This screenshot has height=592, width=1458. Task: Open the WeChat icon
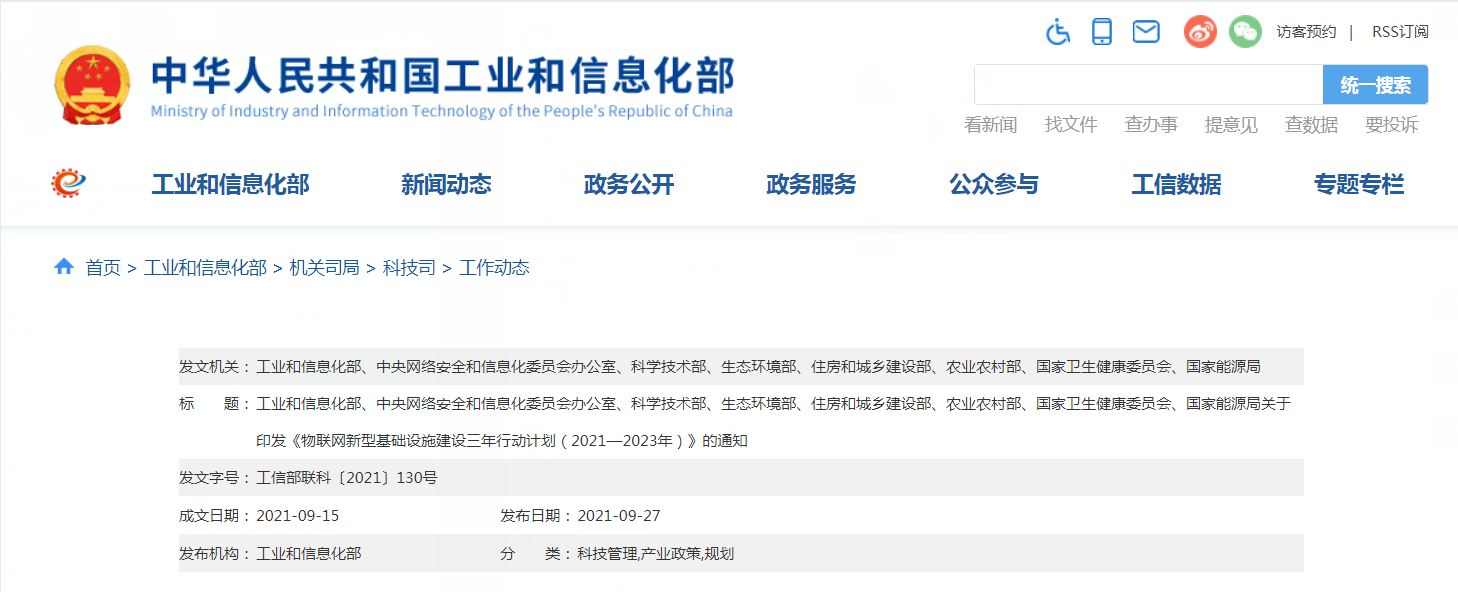click(x=1245, y=32)
